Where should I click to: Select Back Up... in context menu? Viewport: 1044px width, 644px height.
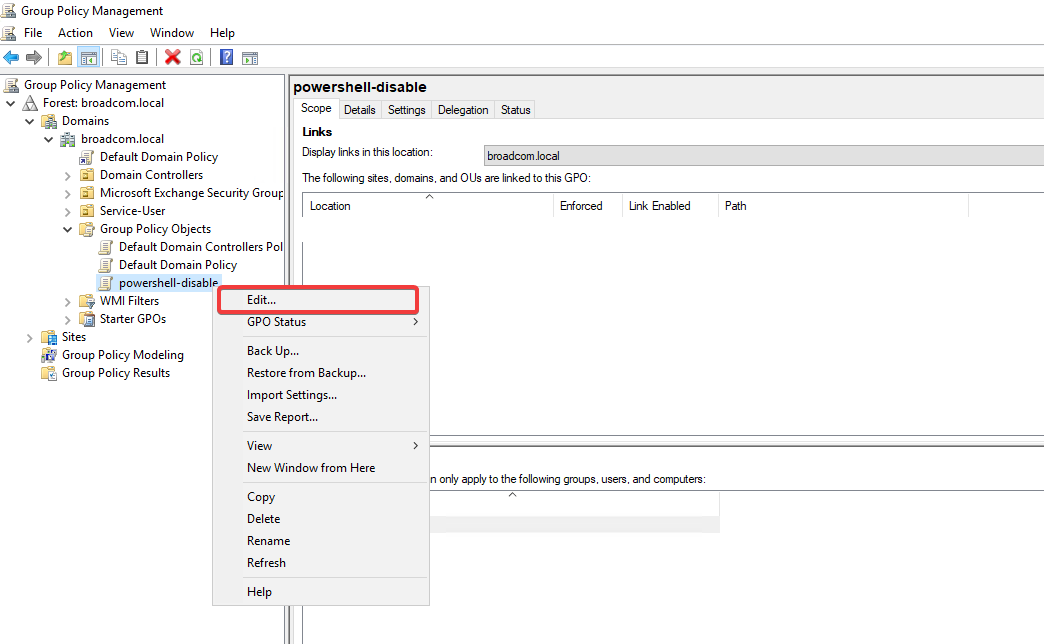pyautogui.click(x=273, y=351)
